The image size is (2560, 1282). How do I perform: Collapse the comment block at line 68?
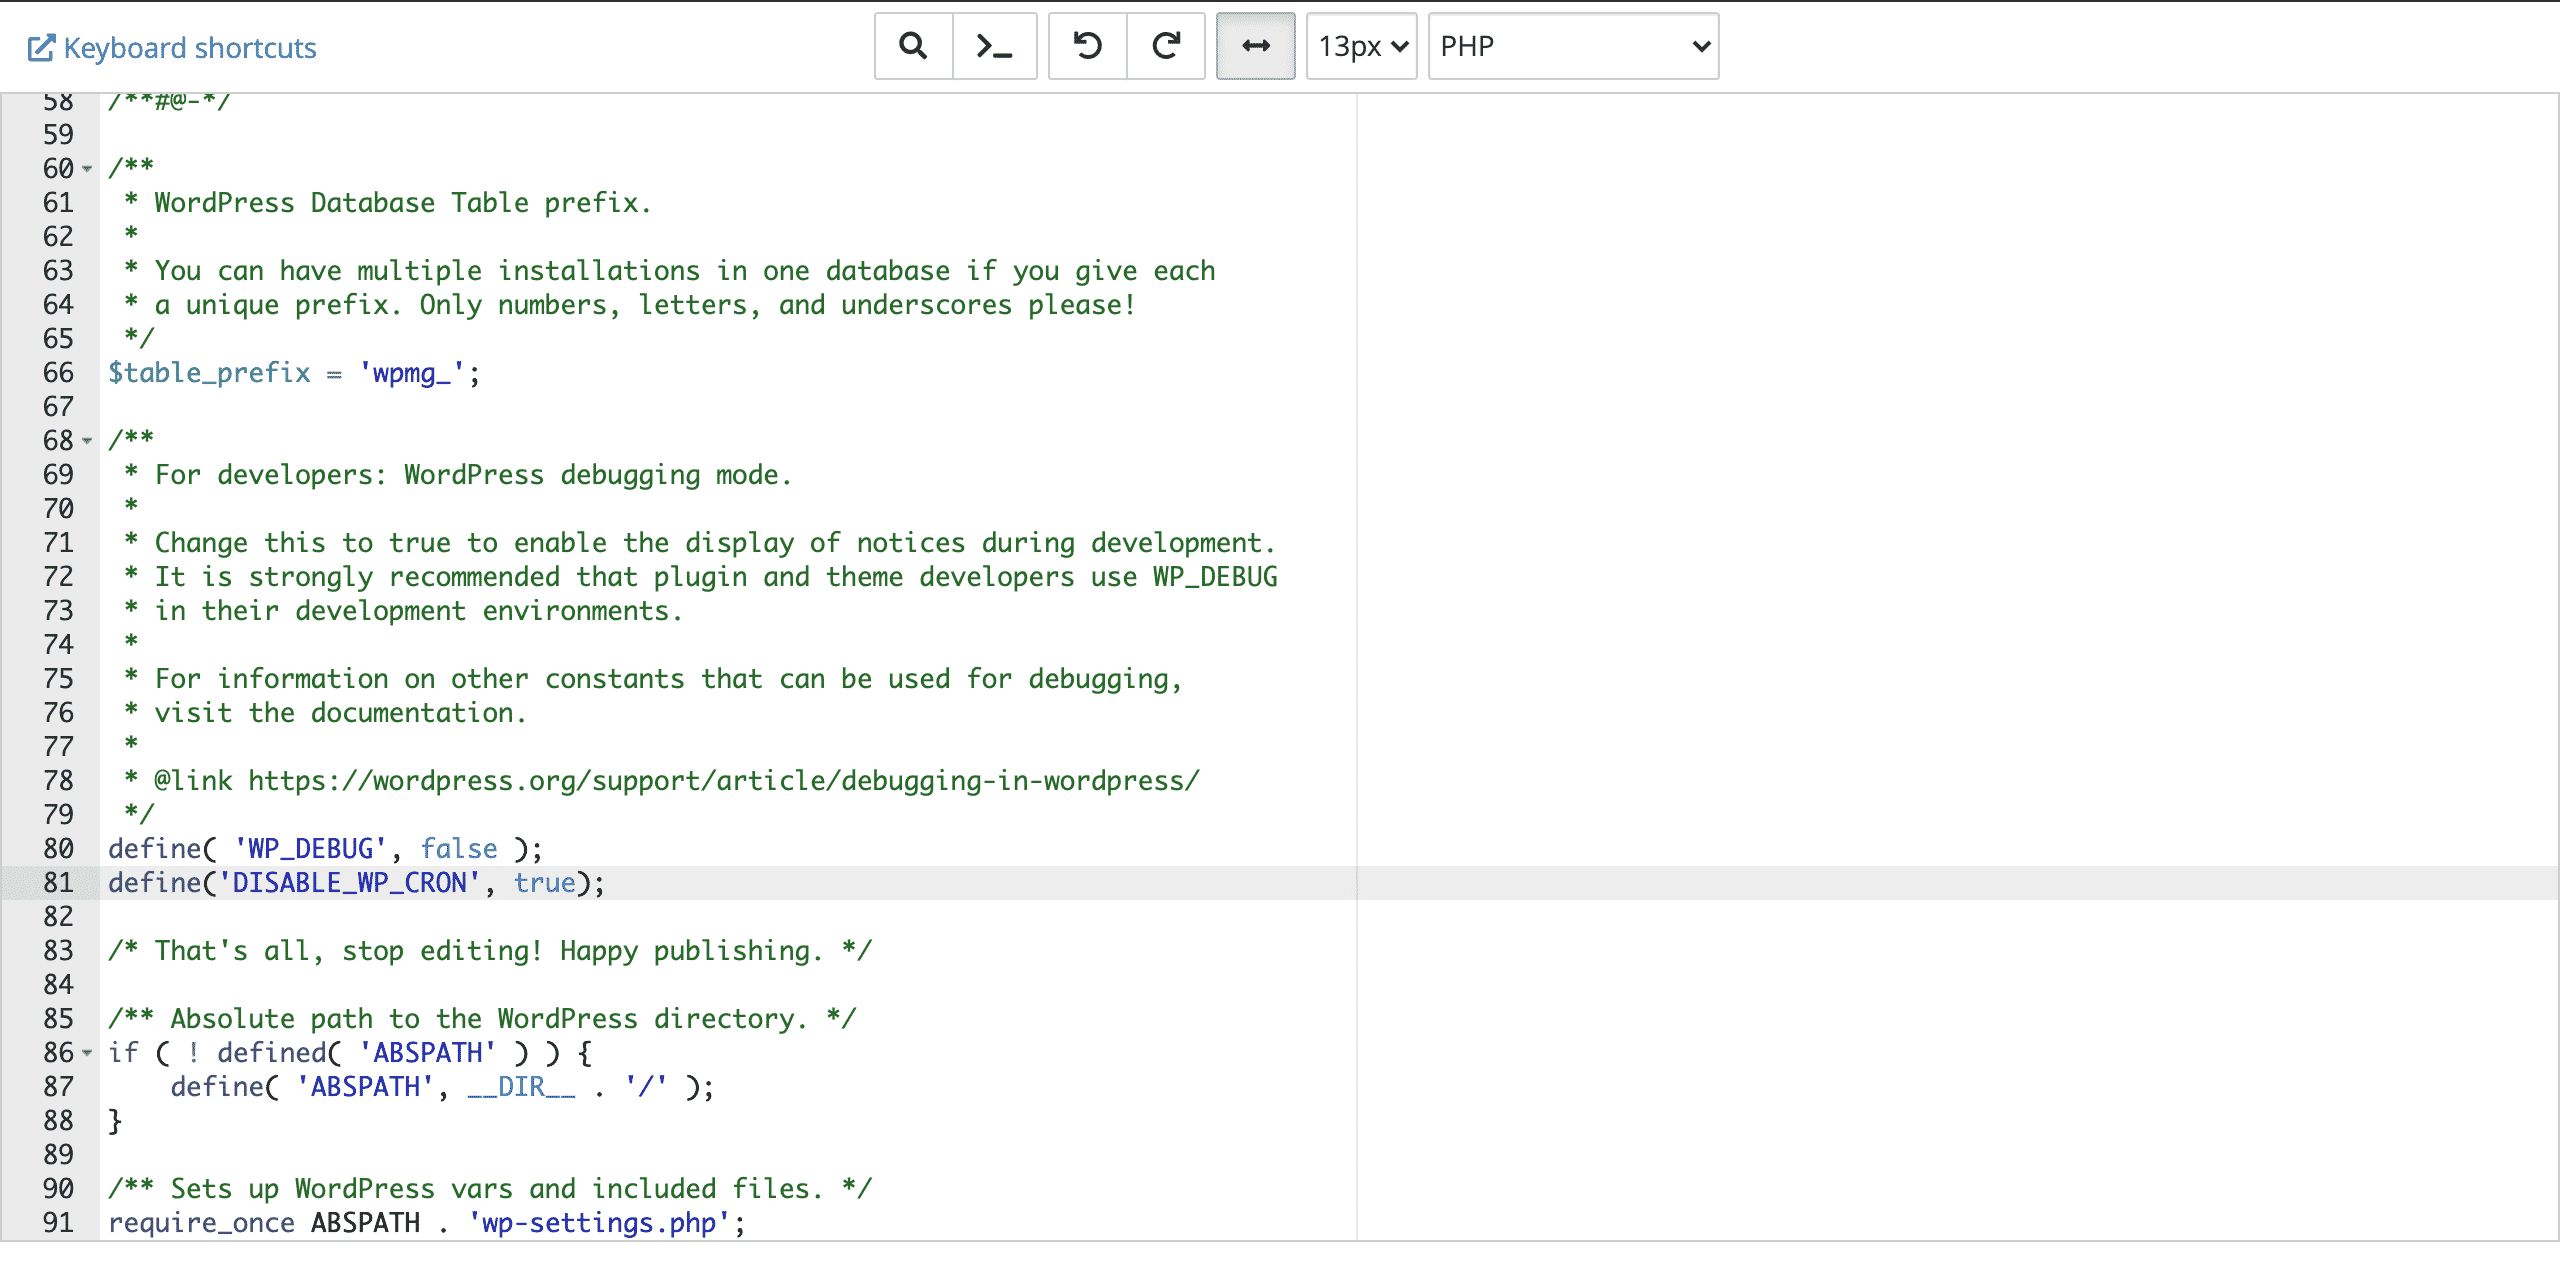(87, 441)
